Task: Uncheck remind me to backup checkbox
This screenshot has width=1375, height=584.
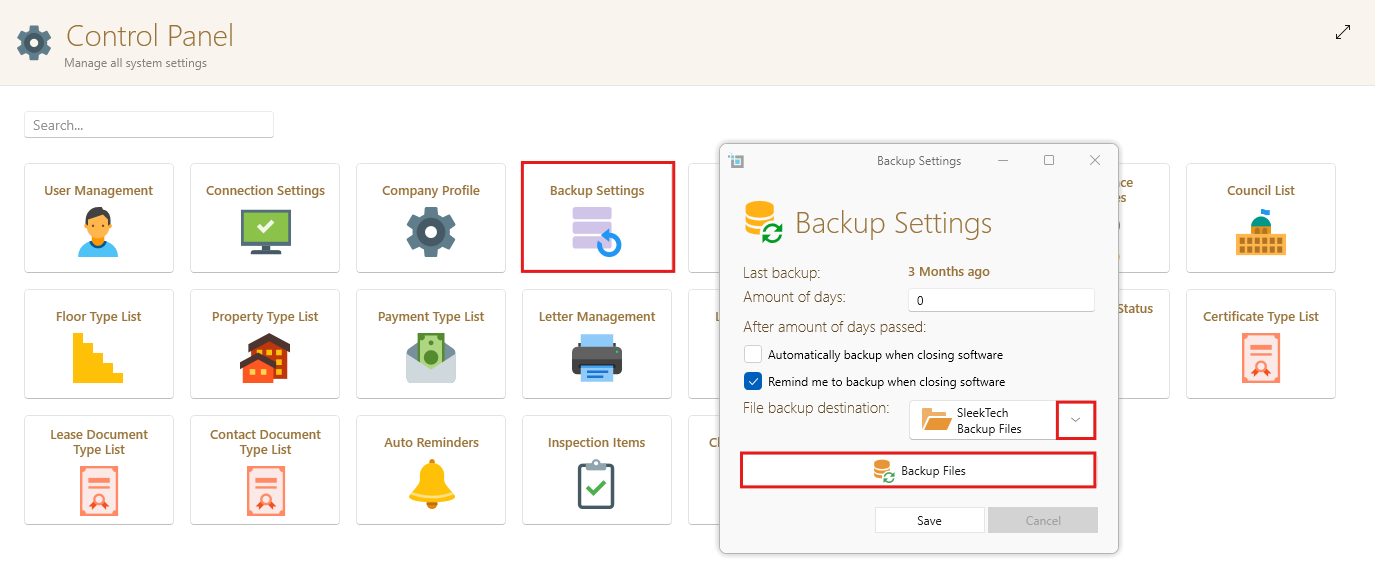Action: (753, 381)
